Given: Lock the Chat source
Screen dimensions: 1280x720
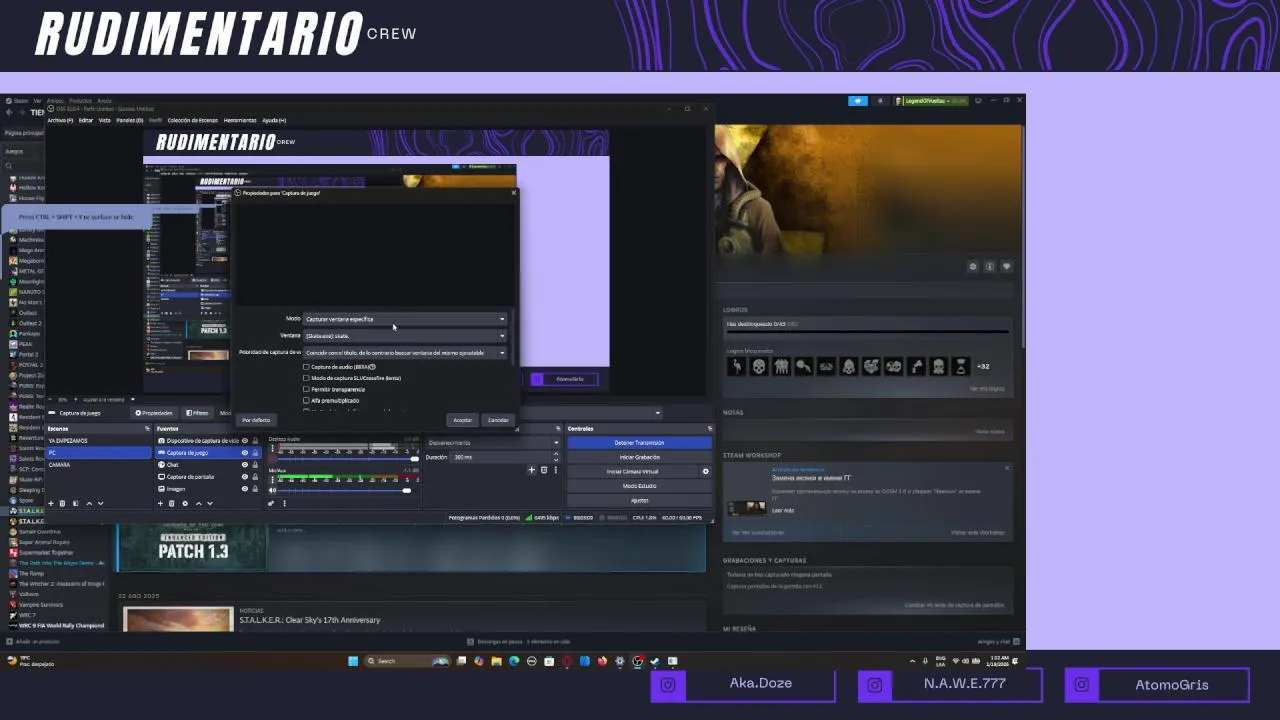Looking at the screenshot, I should (255, 465).
